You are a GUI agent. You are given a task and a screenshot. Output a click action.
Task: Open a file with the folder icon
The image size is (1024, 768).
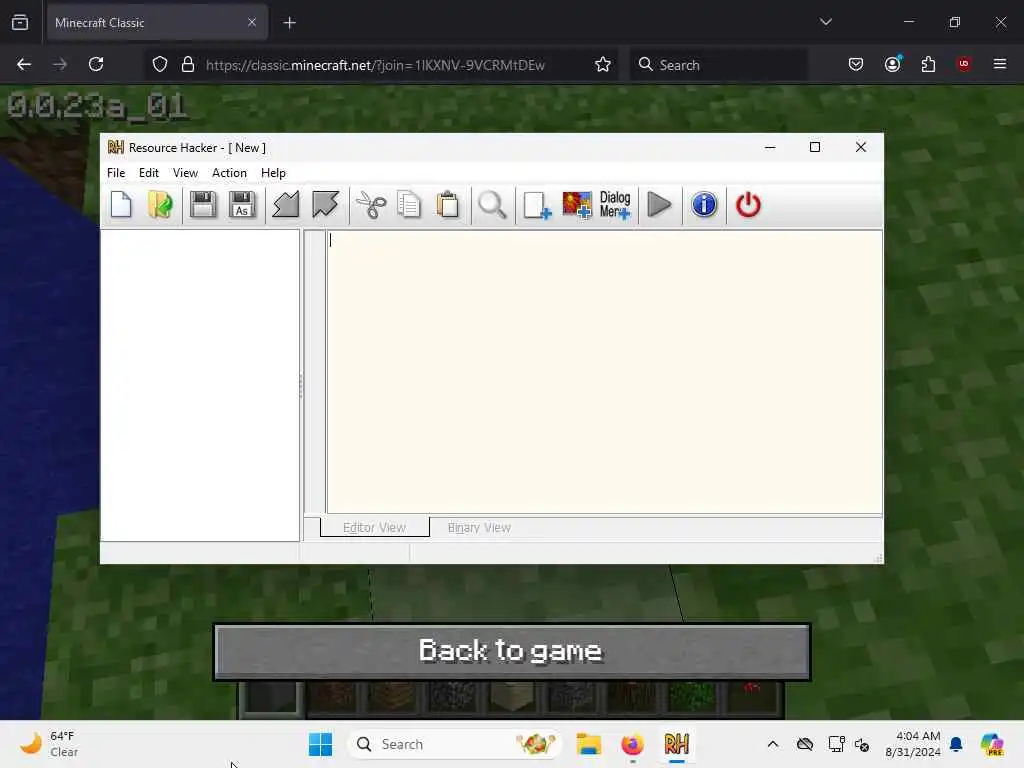point(160,205)
